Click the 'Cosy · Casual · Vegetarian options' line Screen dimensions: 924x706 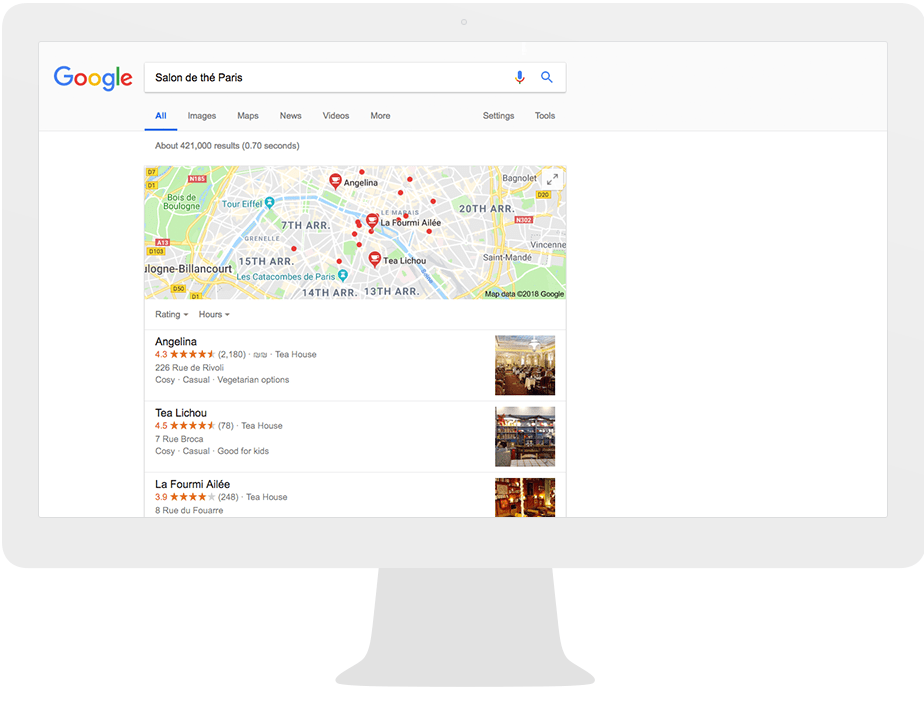[x=222, y=380]
